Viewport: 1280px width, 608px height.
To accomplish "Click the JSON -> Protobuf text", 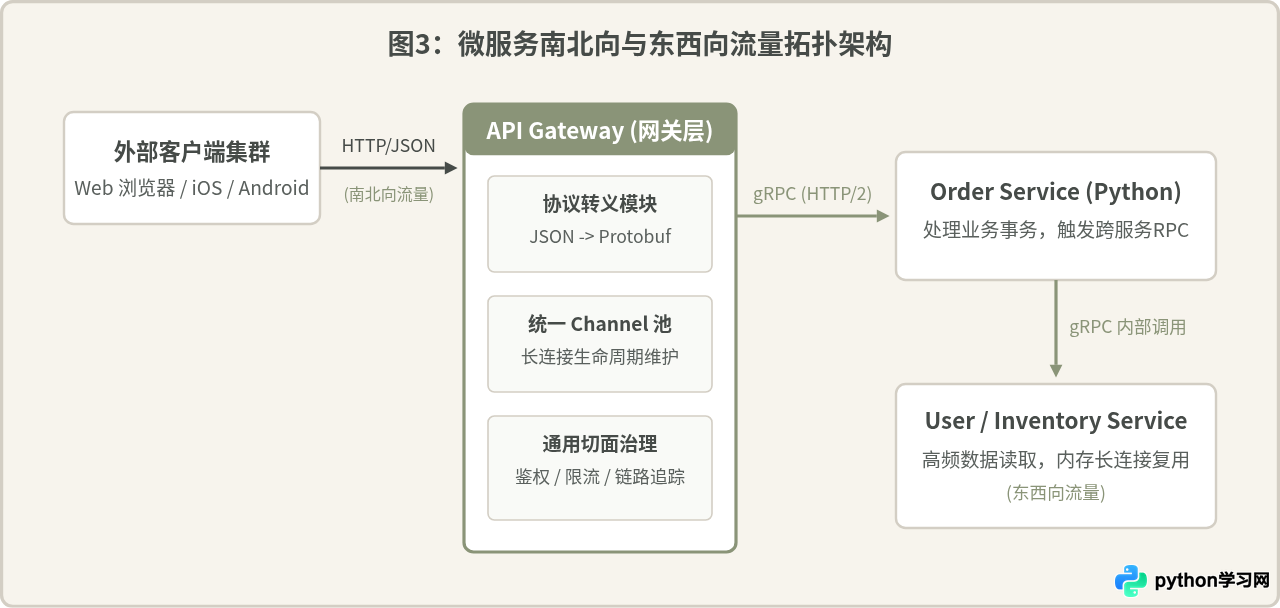I will pos(600,237).
